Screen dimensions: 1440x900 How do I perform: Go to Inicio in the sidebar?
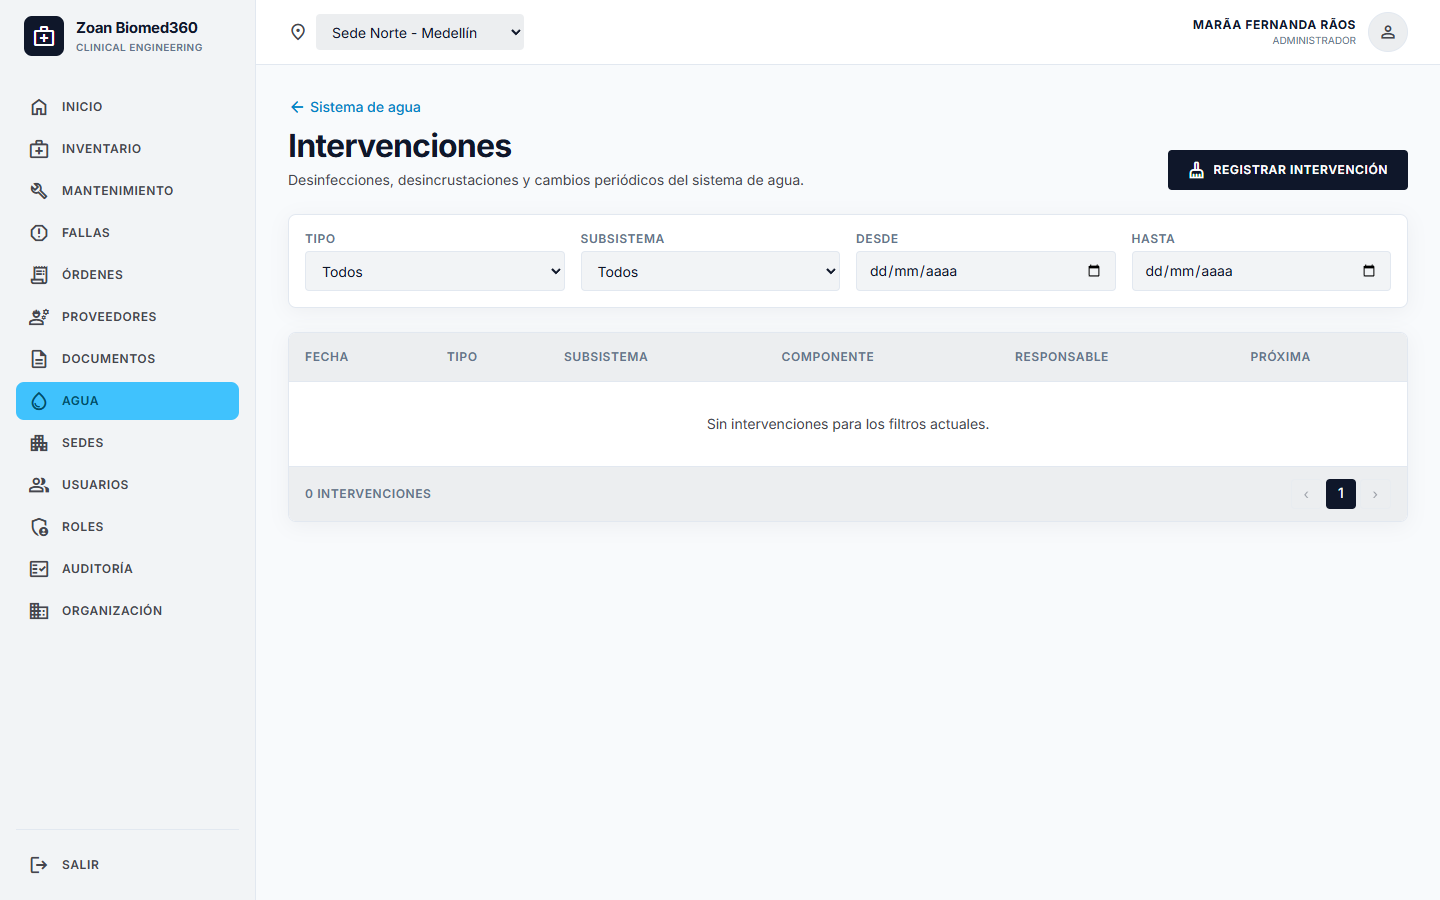[x=127, y=107]
